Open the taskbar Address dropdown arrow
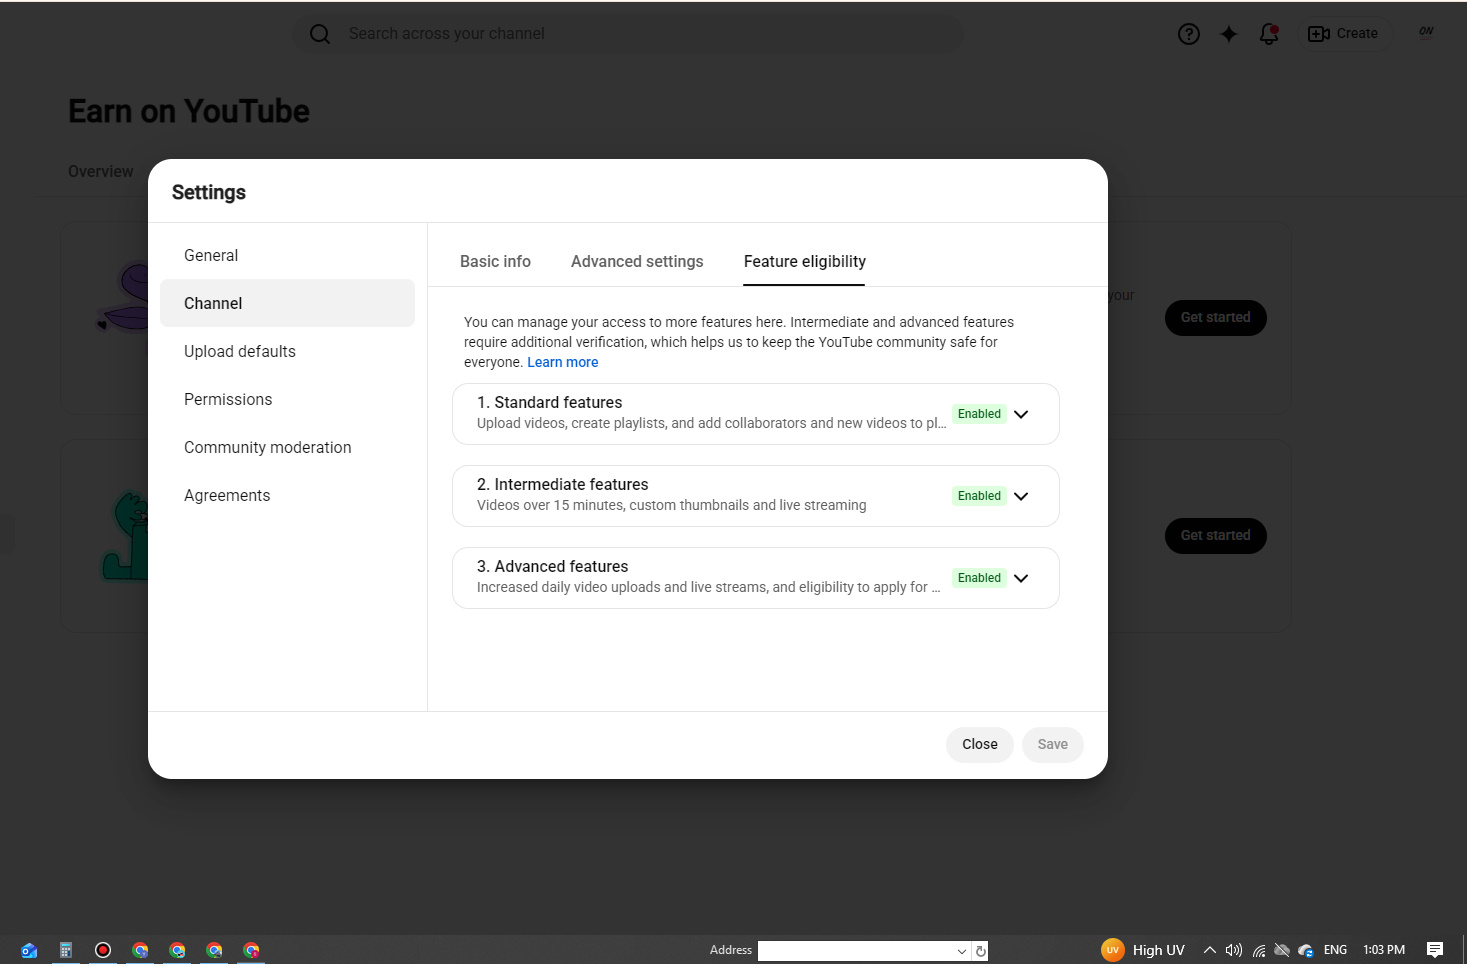The width and height of the screenshot is (1467, 964). coord(962,951)
